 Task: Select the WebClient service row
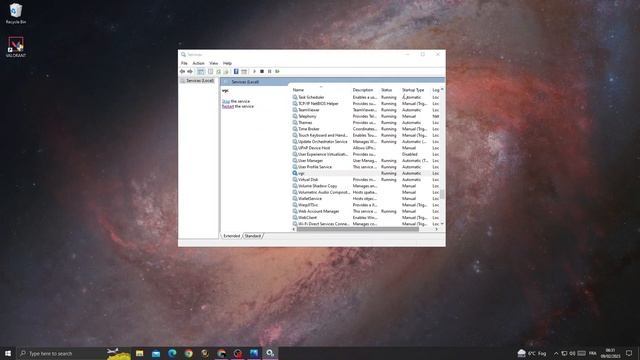click(x=366, y=218)
